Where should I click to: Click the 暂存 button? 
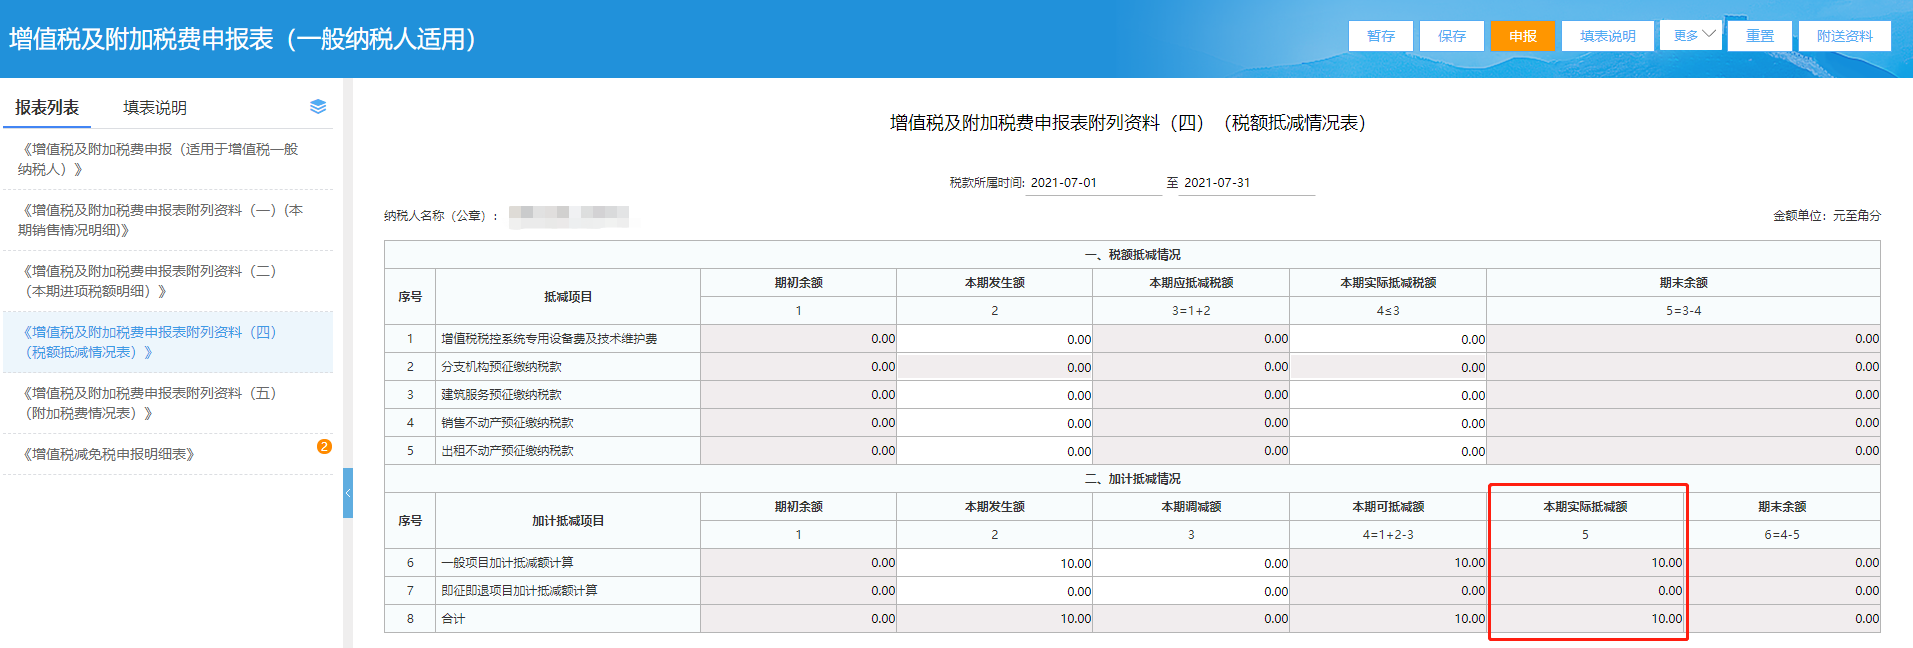[x=1380, y=36]
